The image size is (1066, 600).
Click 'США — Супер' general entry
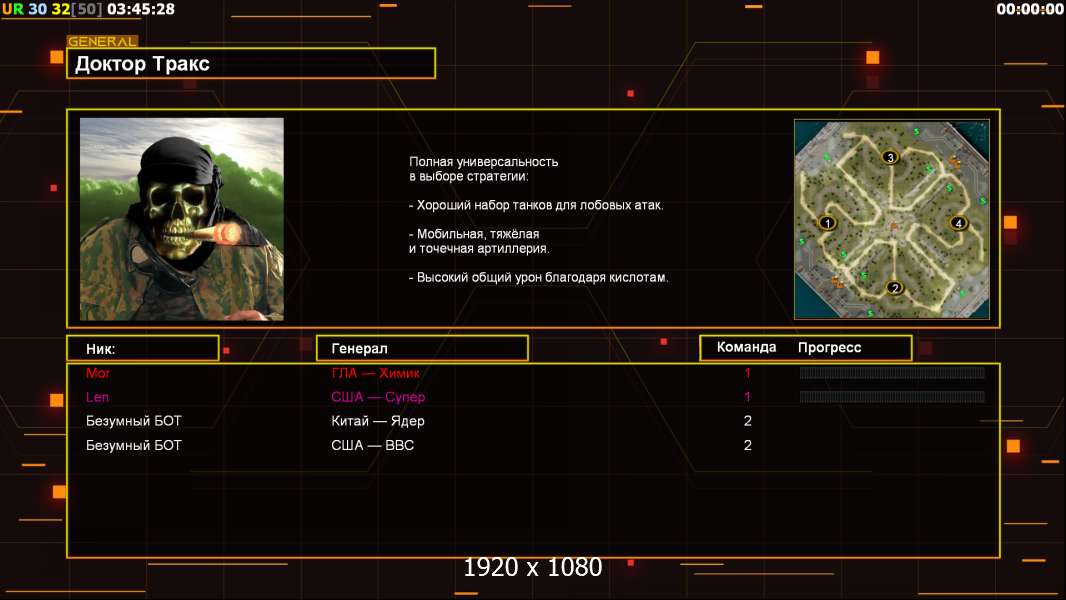click(x=378, y=397)
